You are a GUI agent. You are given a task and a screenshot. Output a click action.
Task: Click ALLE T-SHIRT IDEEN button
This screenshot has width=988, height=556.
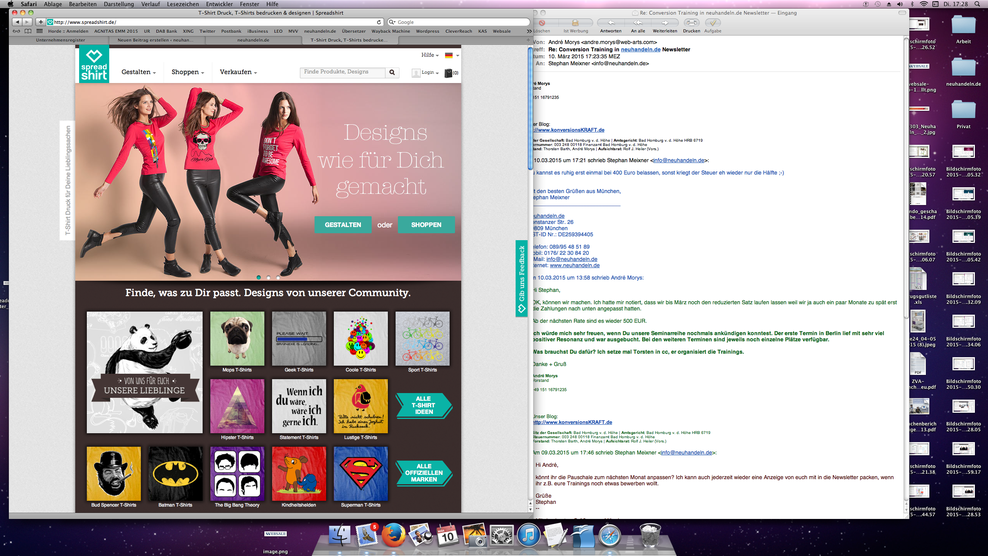tap(423, 405)
